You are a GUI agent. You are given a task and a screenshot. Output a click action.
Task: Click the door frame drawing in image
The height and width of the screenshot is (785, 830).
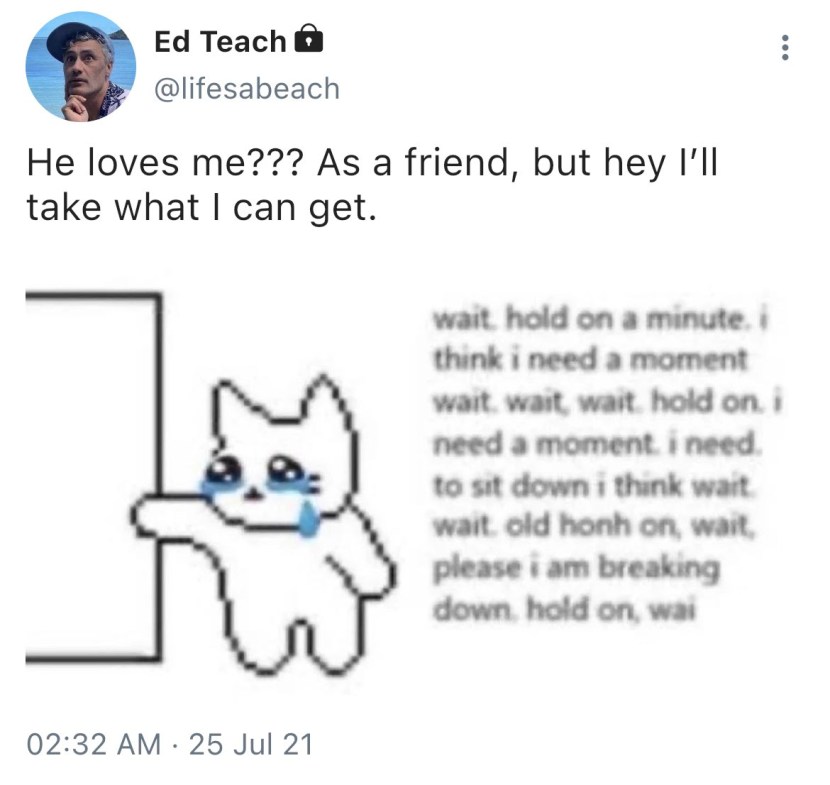pyautogui.click(x=94, y=476)
